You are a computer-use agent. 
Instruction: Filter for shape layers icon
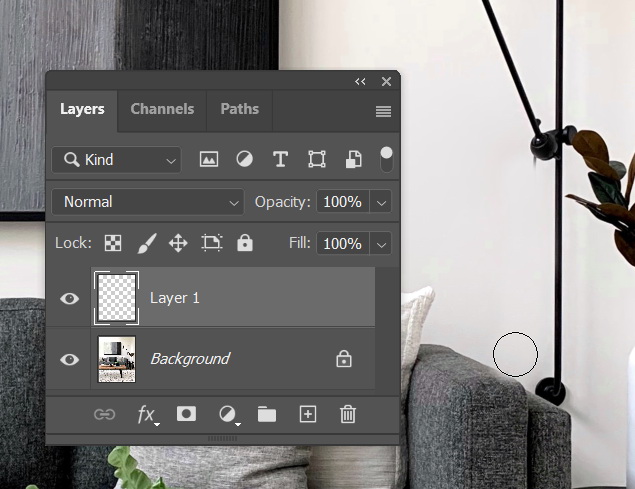[x=317, y=160]
